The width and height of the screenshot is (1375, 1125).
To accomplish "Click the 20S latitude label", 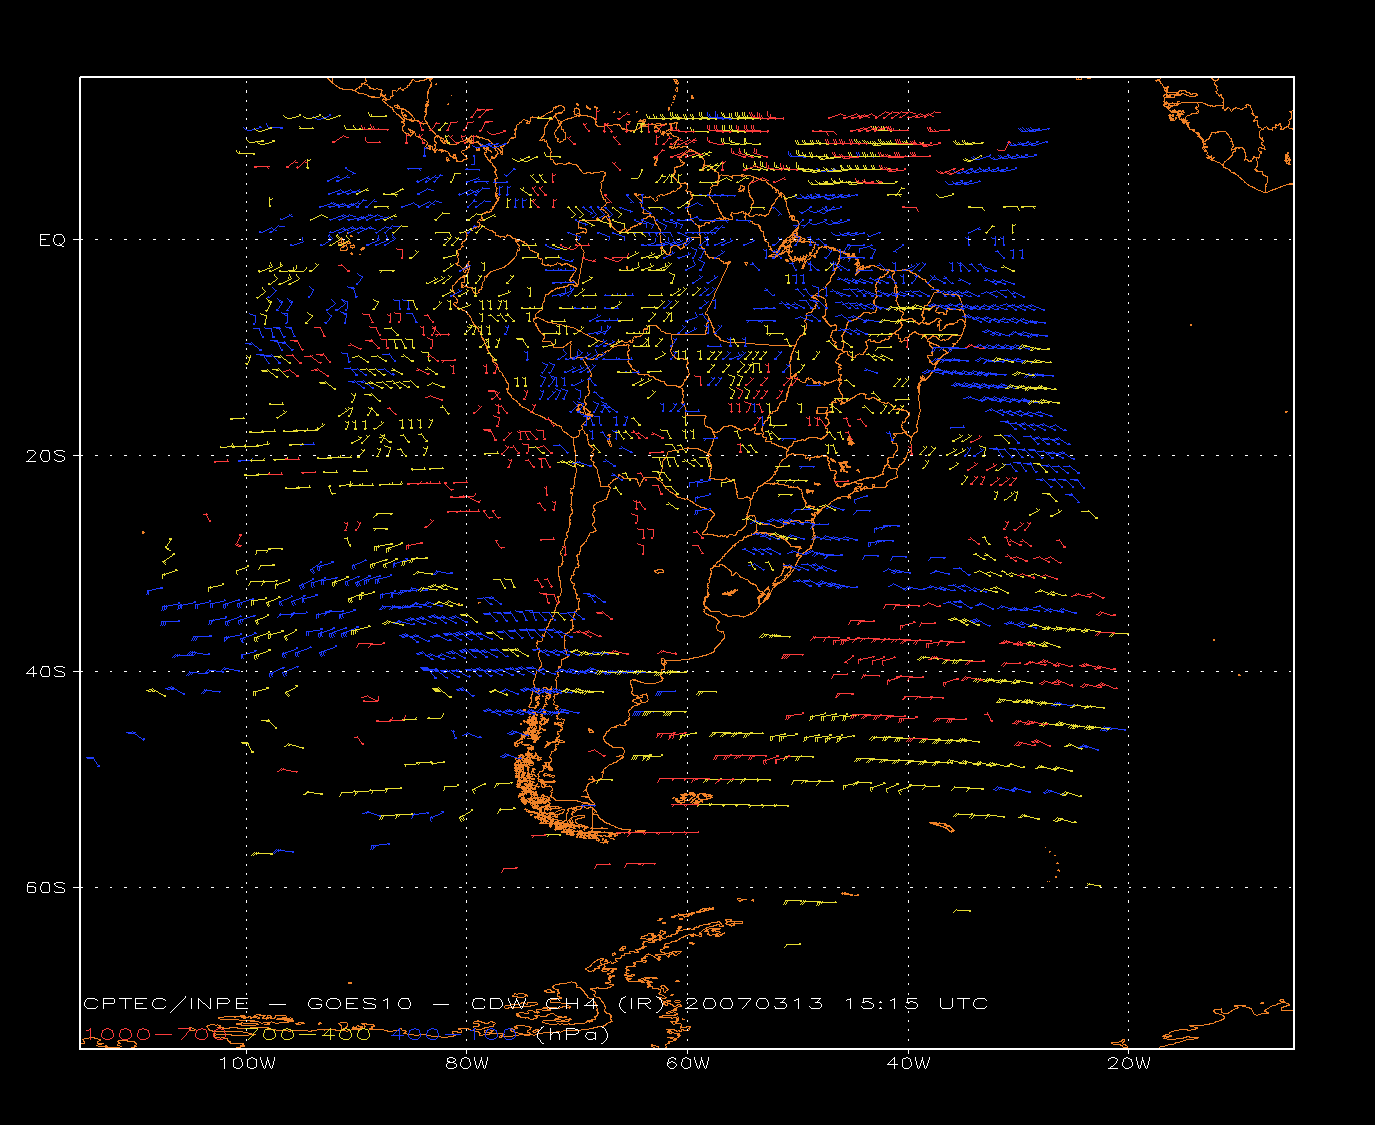I will click(45, 456).
